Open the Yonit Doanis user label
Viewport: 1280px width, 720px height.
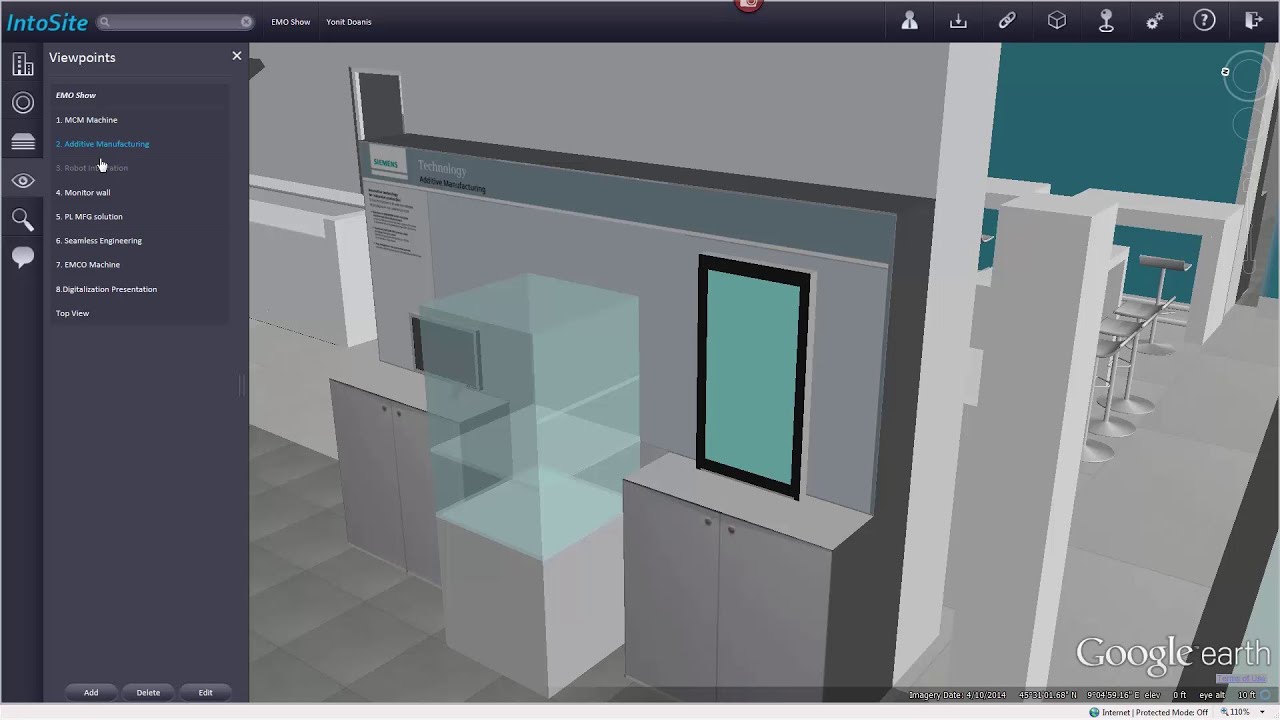point(349,22)
